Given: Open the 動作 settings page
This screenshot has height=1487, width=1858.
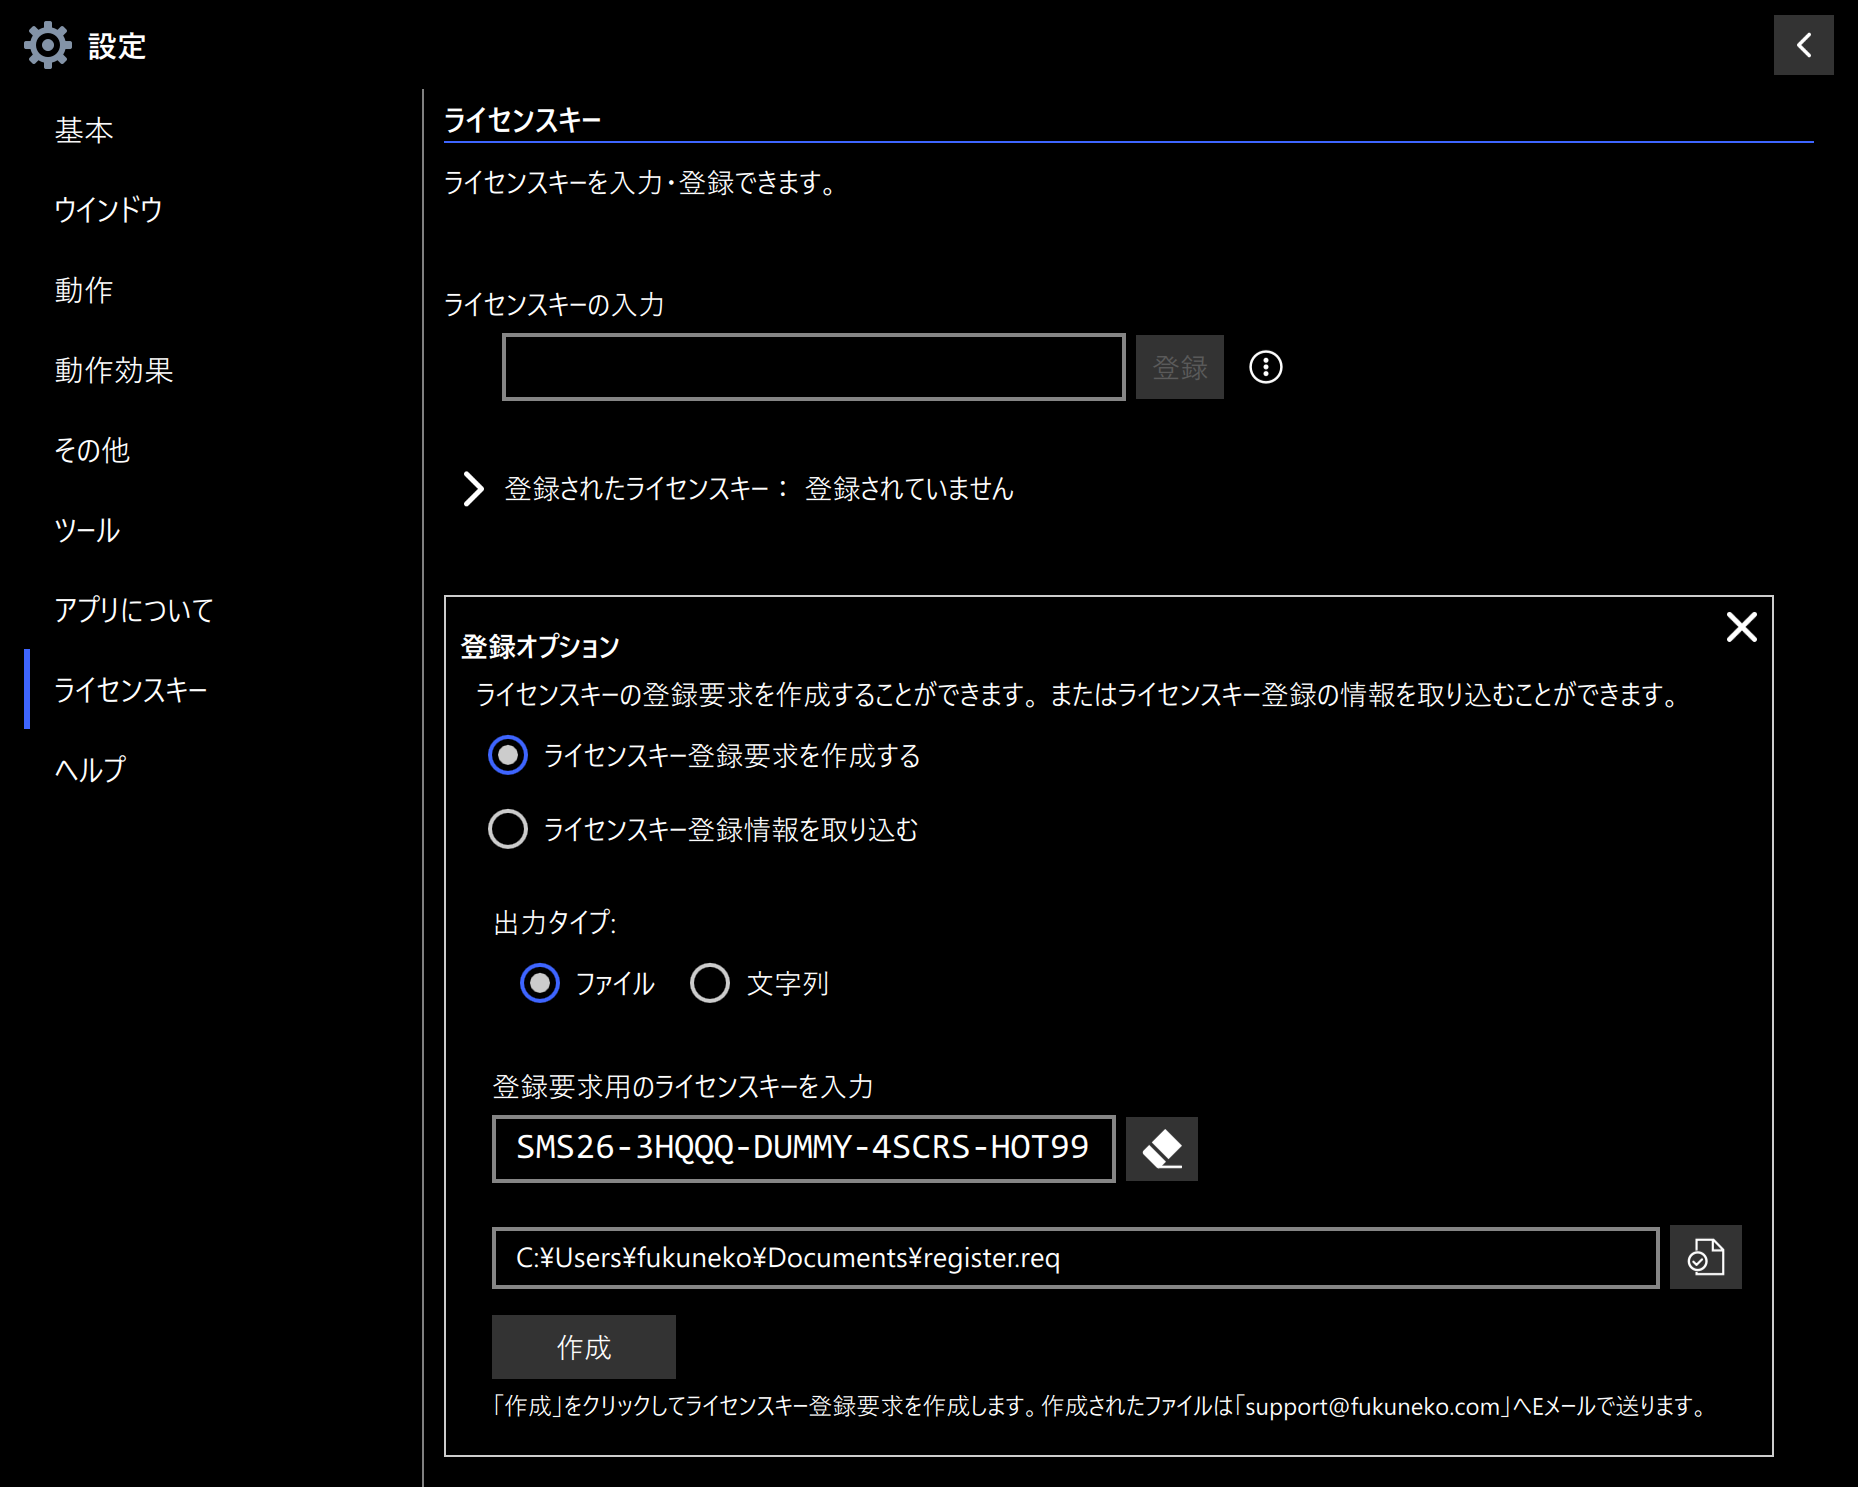Looking at the screenshot, I should coord(84,290).
